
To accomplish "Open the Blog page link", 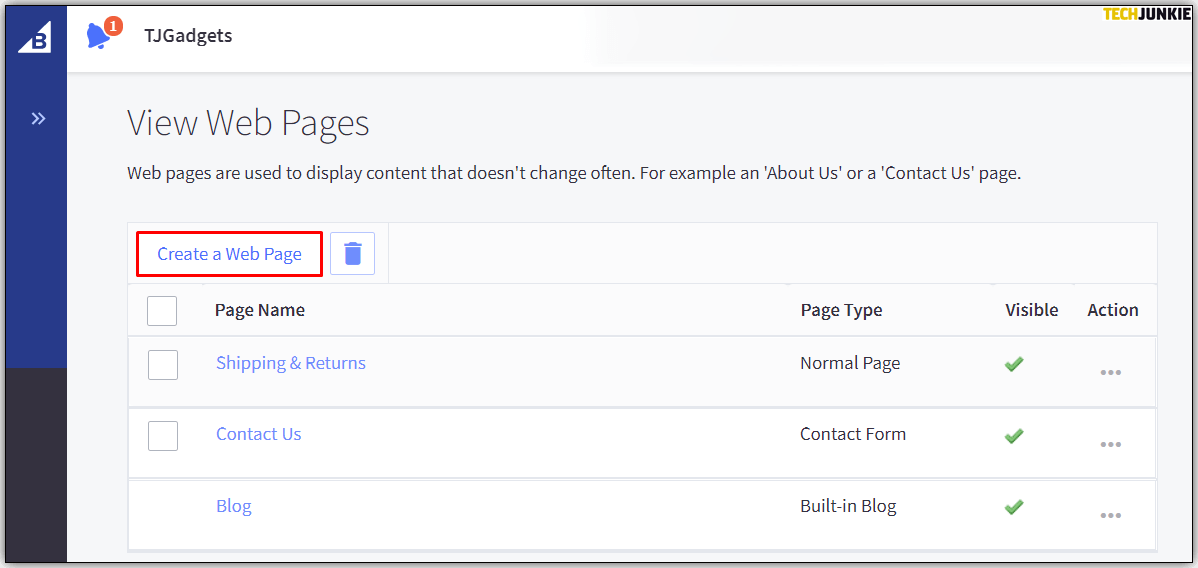I will pyautogui.click(x=234, y=506).
